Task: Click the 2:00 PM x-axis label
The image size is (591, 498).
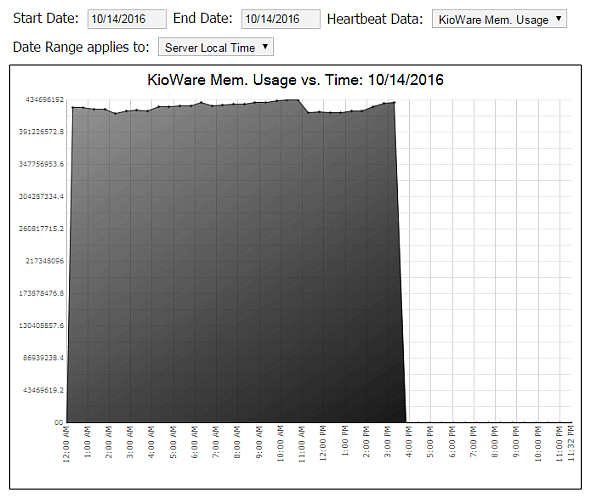Action: point(366,442)
